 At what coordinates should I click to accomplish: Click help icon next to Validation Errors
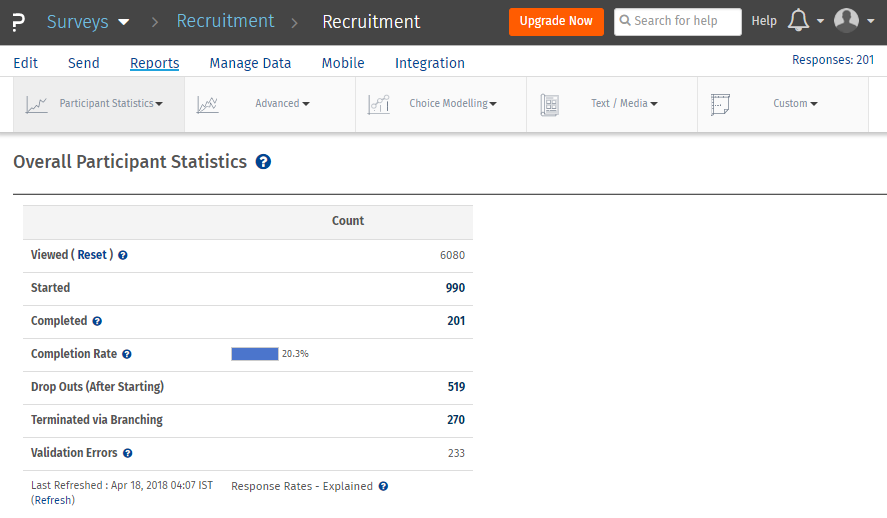coord(128,453)
